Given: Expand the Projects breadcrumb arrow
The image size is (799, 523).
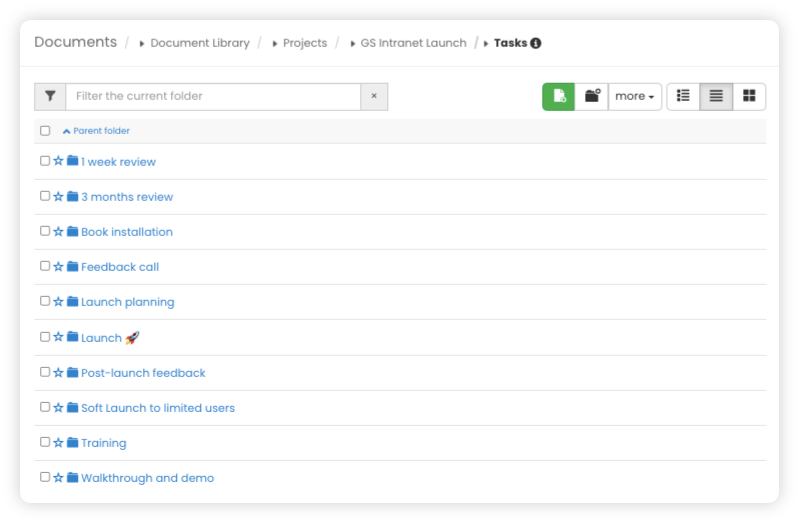Looking at the screenshot, I should pyautogui.click(x=275, y=44).
